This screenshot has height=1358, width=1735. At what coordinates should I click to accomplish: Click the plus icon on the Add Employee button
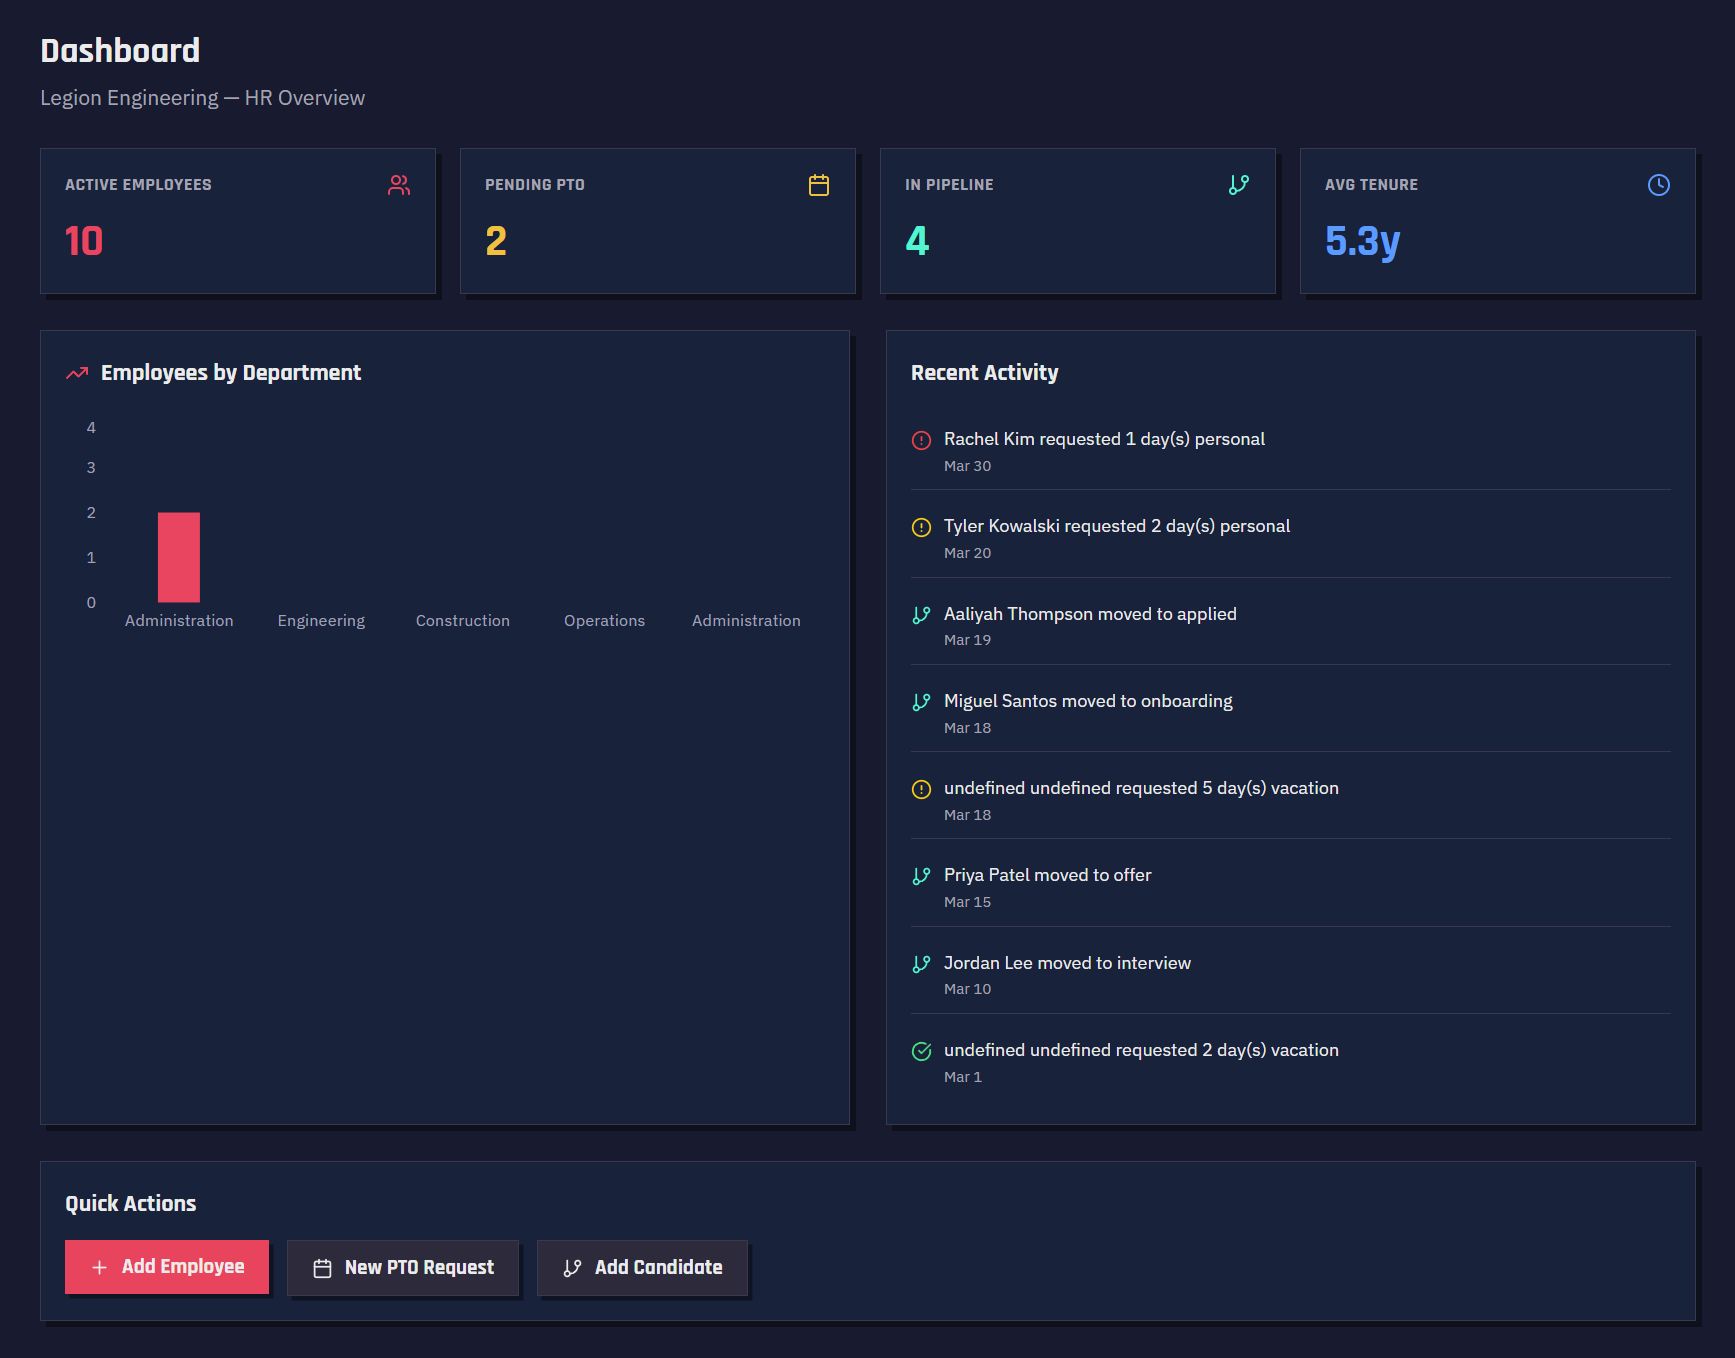(x=99, y=1267)
